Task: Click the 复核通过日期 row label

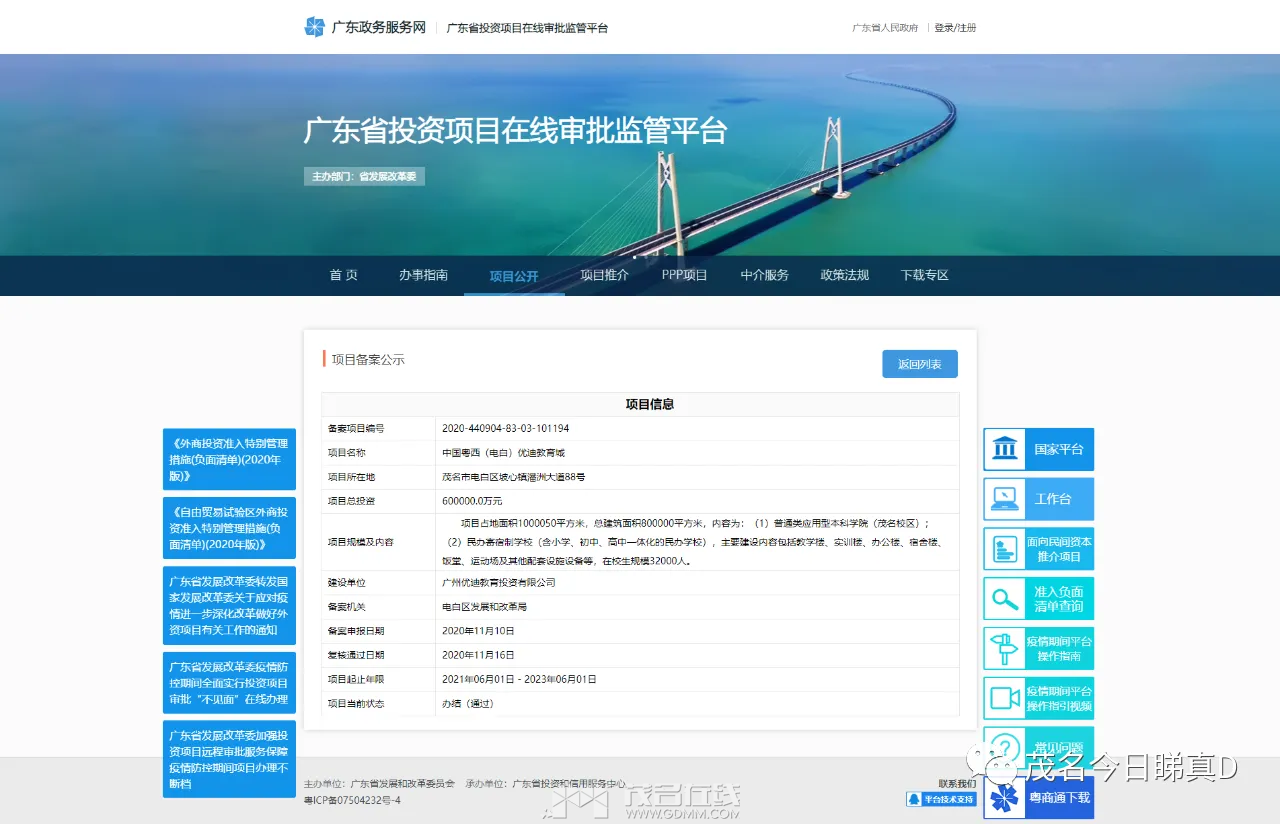Action: 356,656
